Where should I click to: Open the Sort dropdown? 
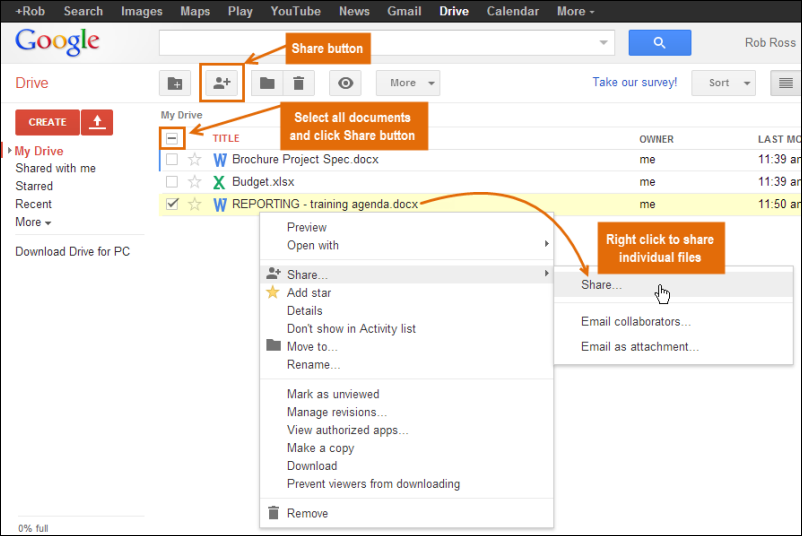723,83
